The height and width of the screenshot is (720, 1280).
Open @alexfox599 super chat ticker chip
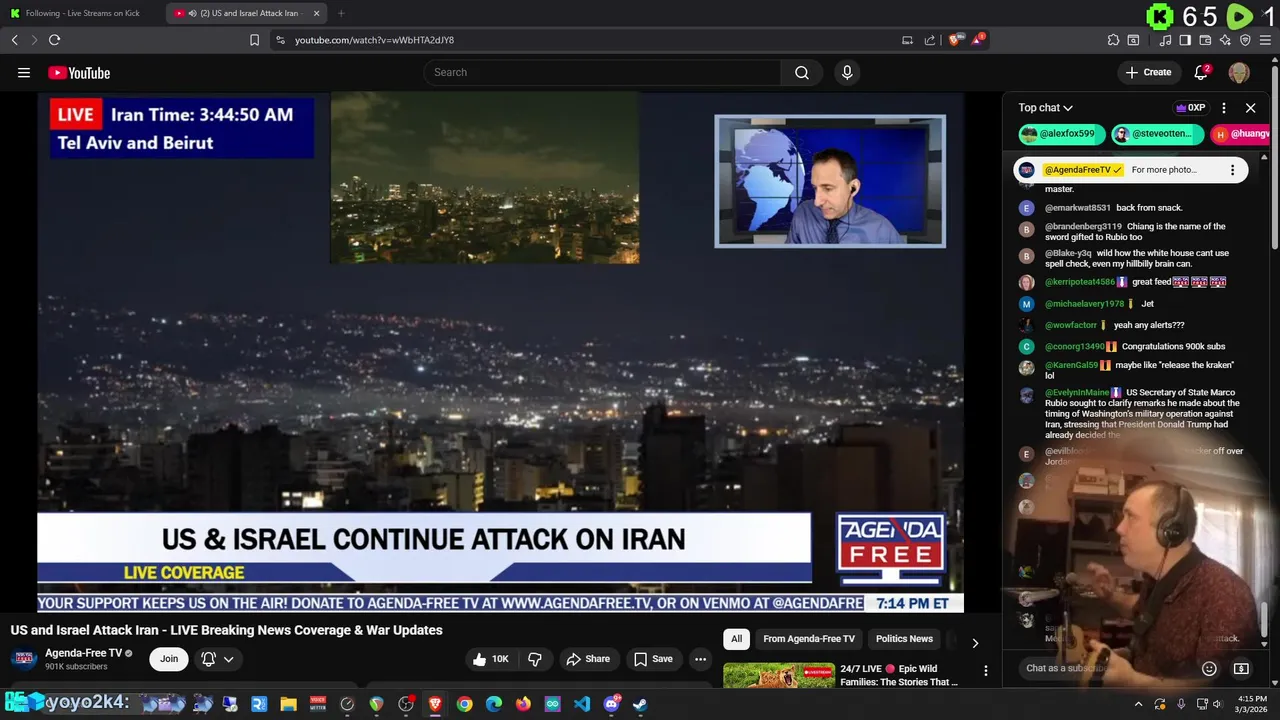coord(1062,134)
